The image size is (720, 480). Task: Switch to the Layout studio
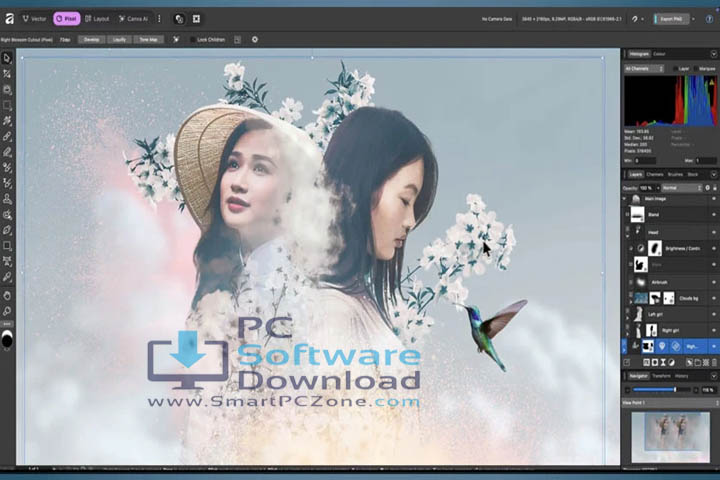click(x=97, y=19)
